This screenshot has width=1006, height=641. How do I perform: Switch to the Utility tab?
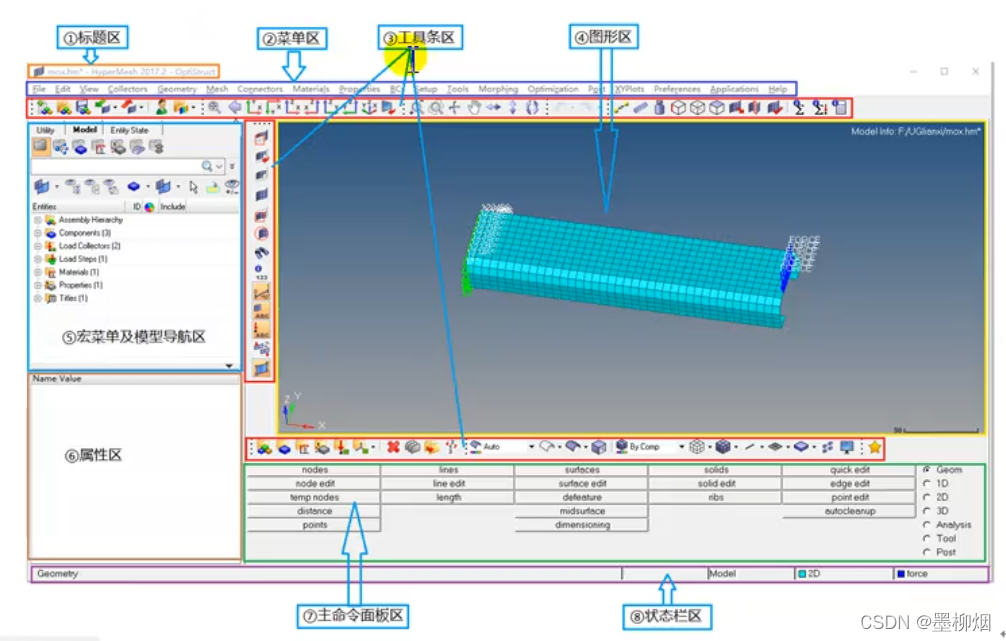pos(45,130)
